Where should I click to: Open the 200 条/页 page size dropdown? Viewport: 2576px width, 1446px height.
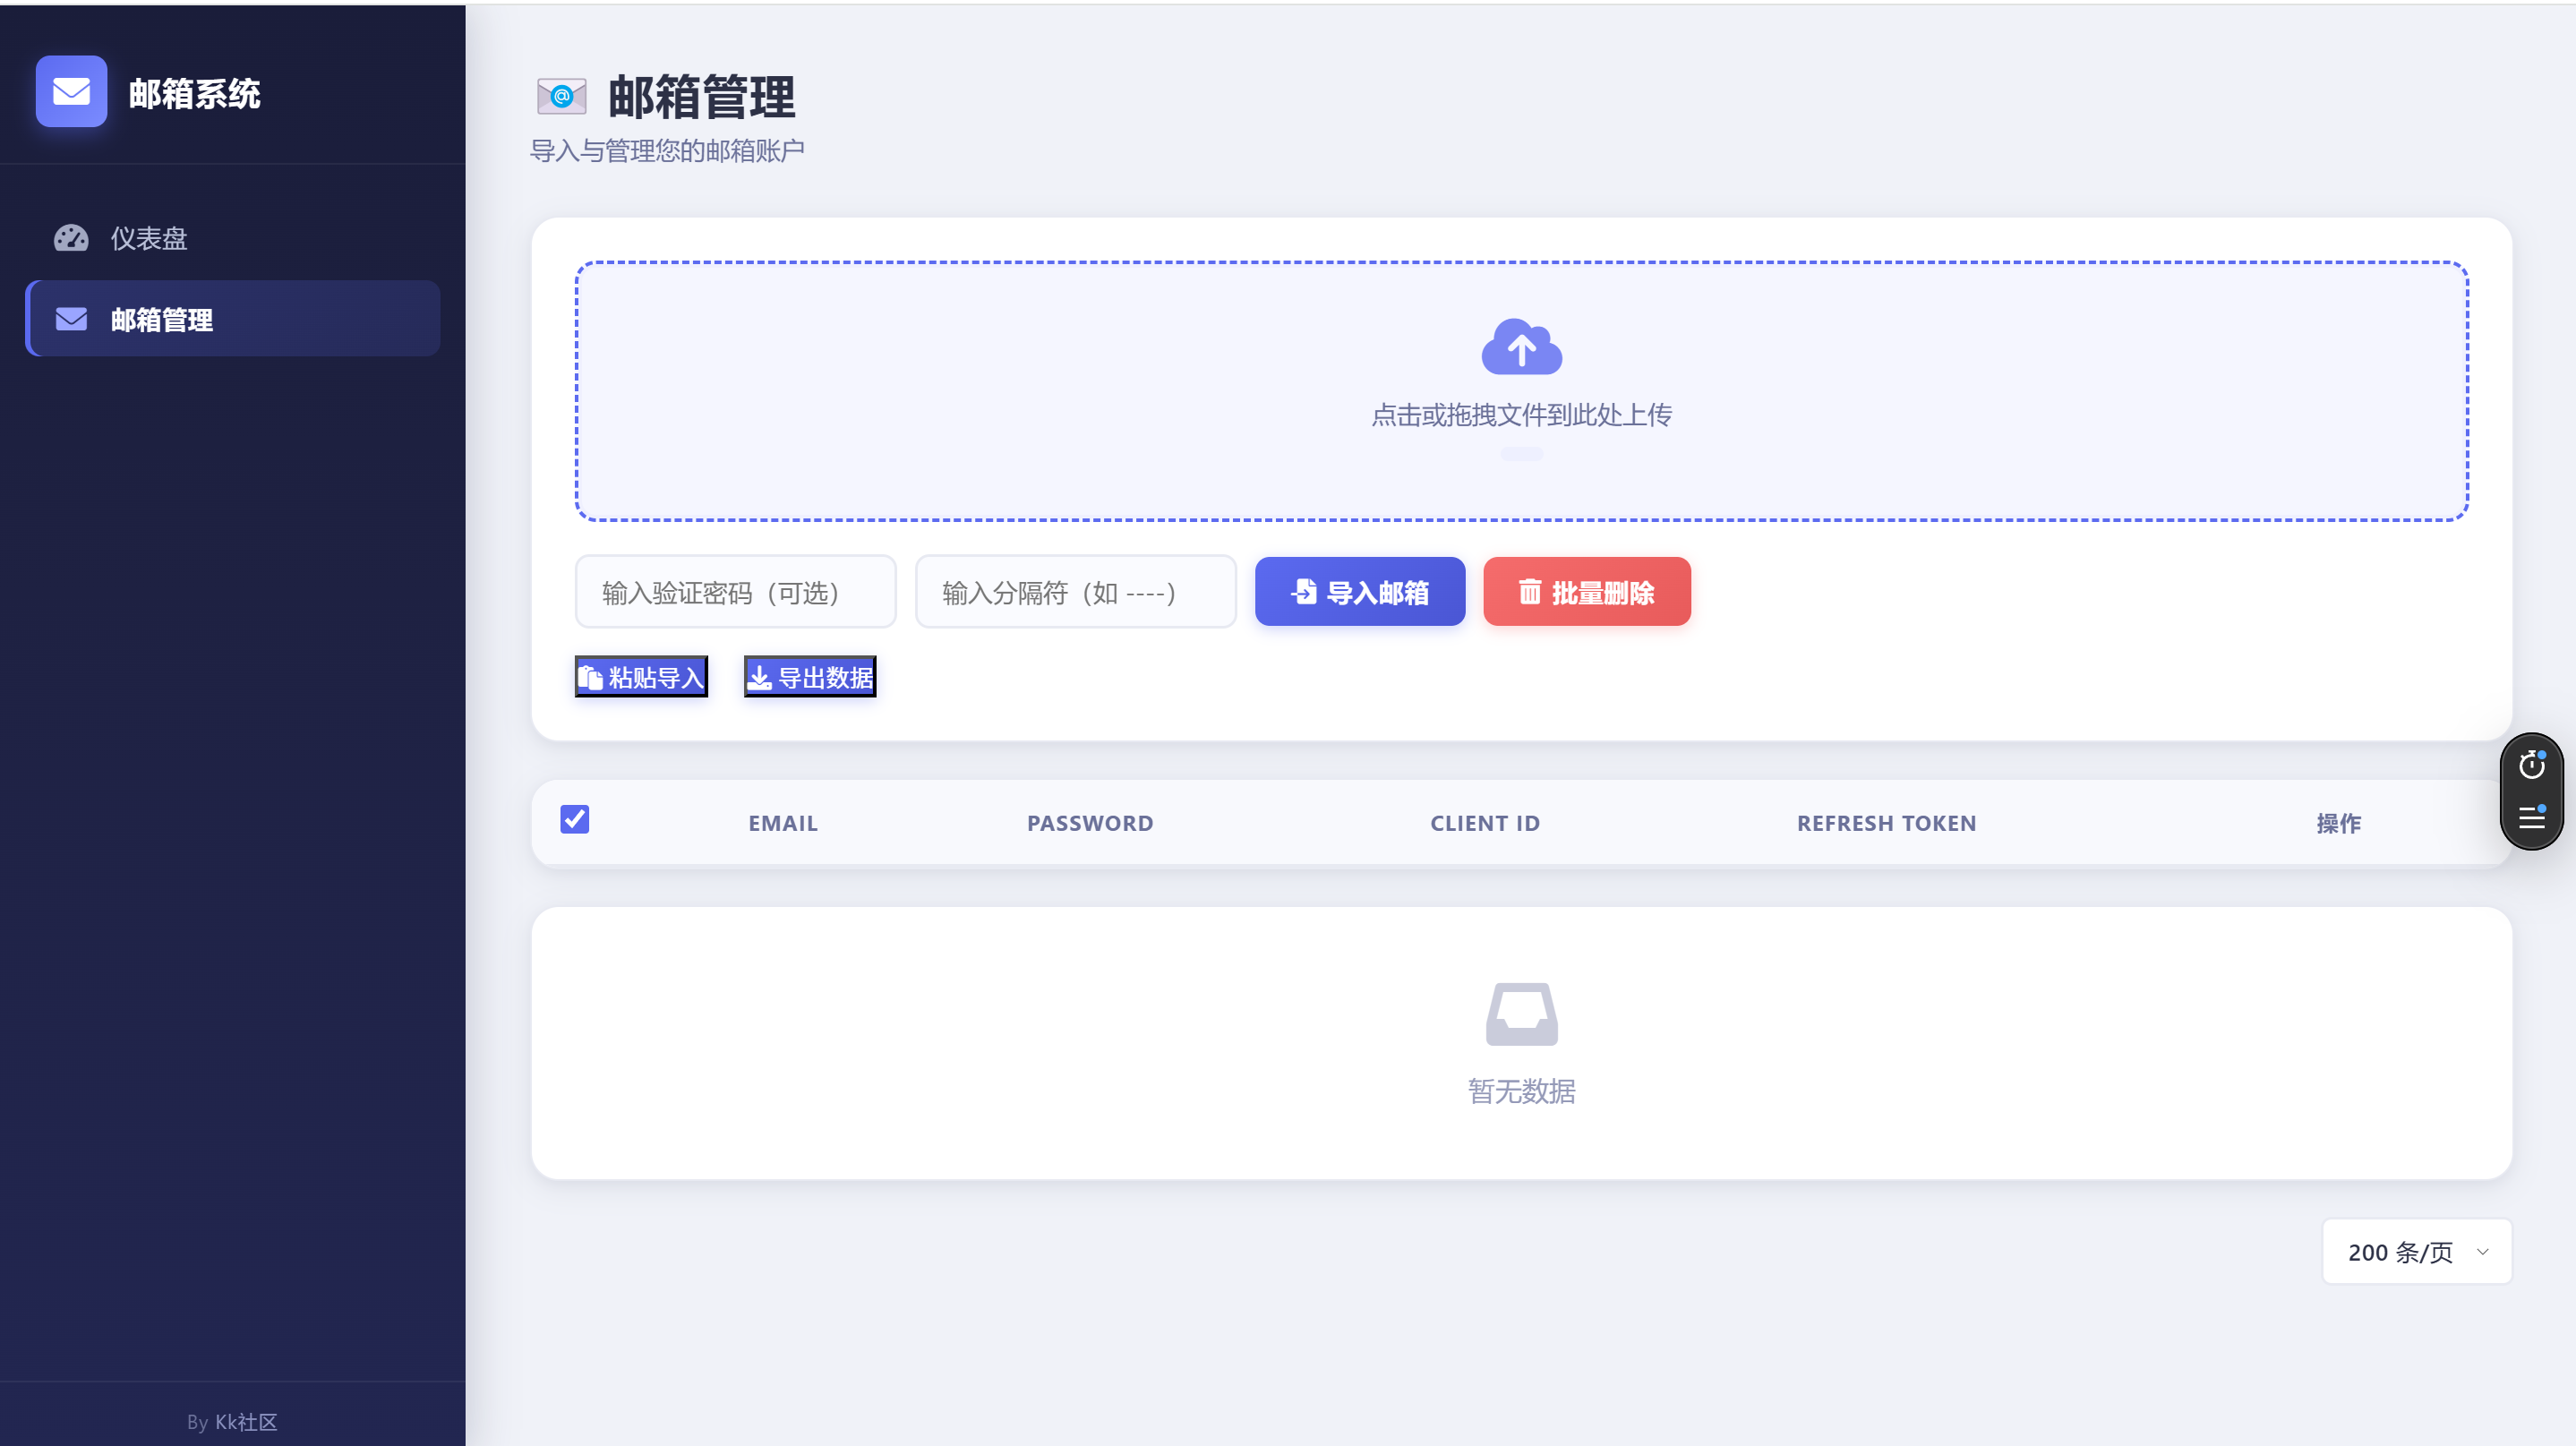tap(2416, 1252)
